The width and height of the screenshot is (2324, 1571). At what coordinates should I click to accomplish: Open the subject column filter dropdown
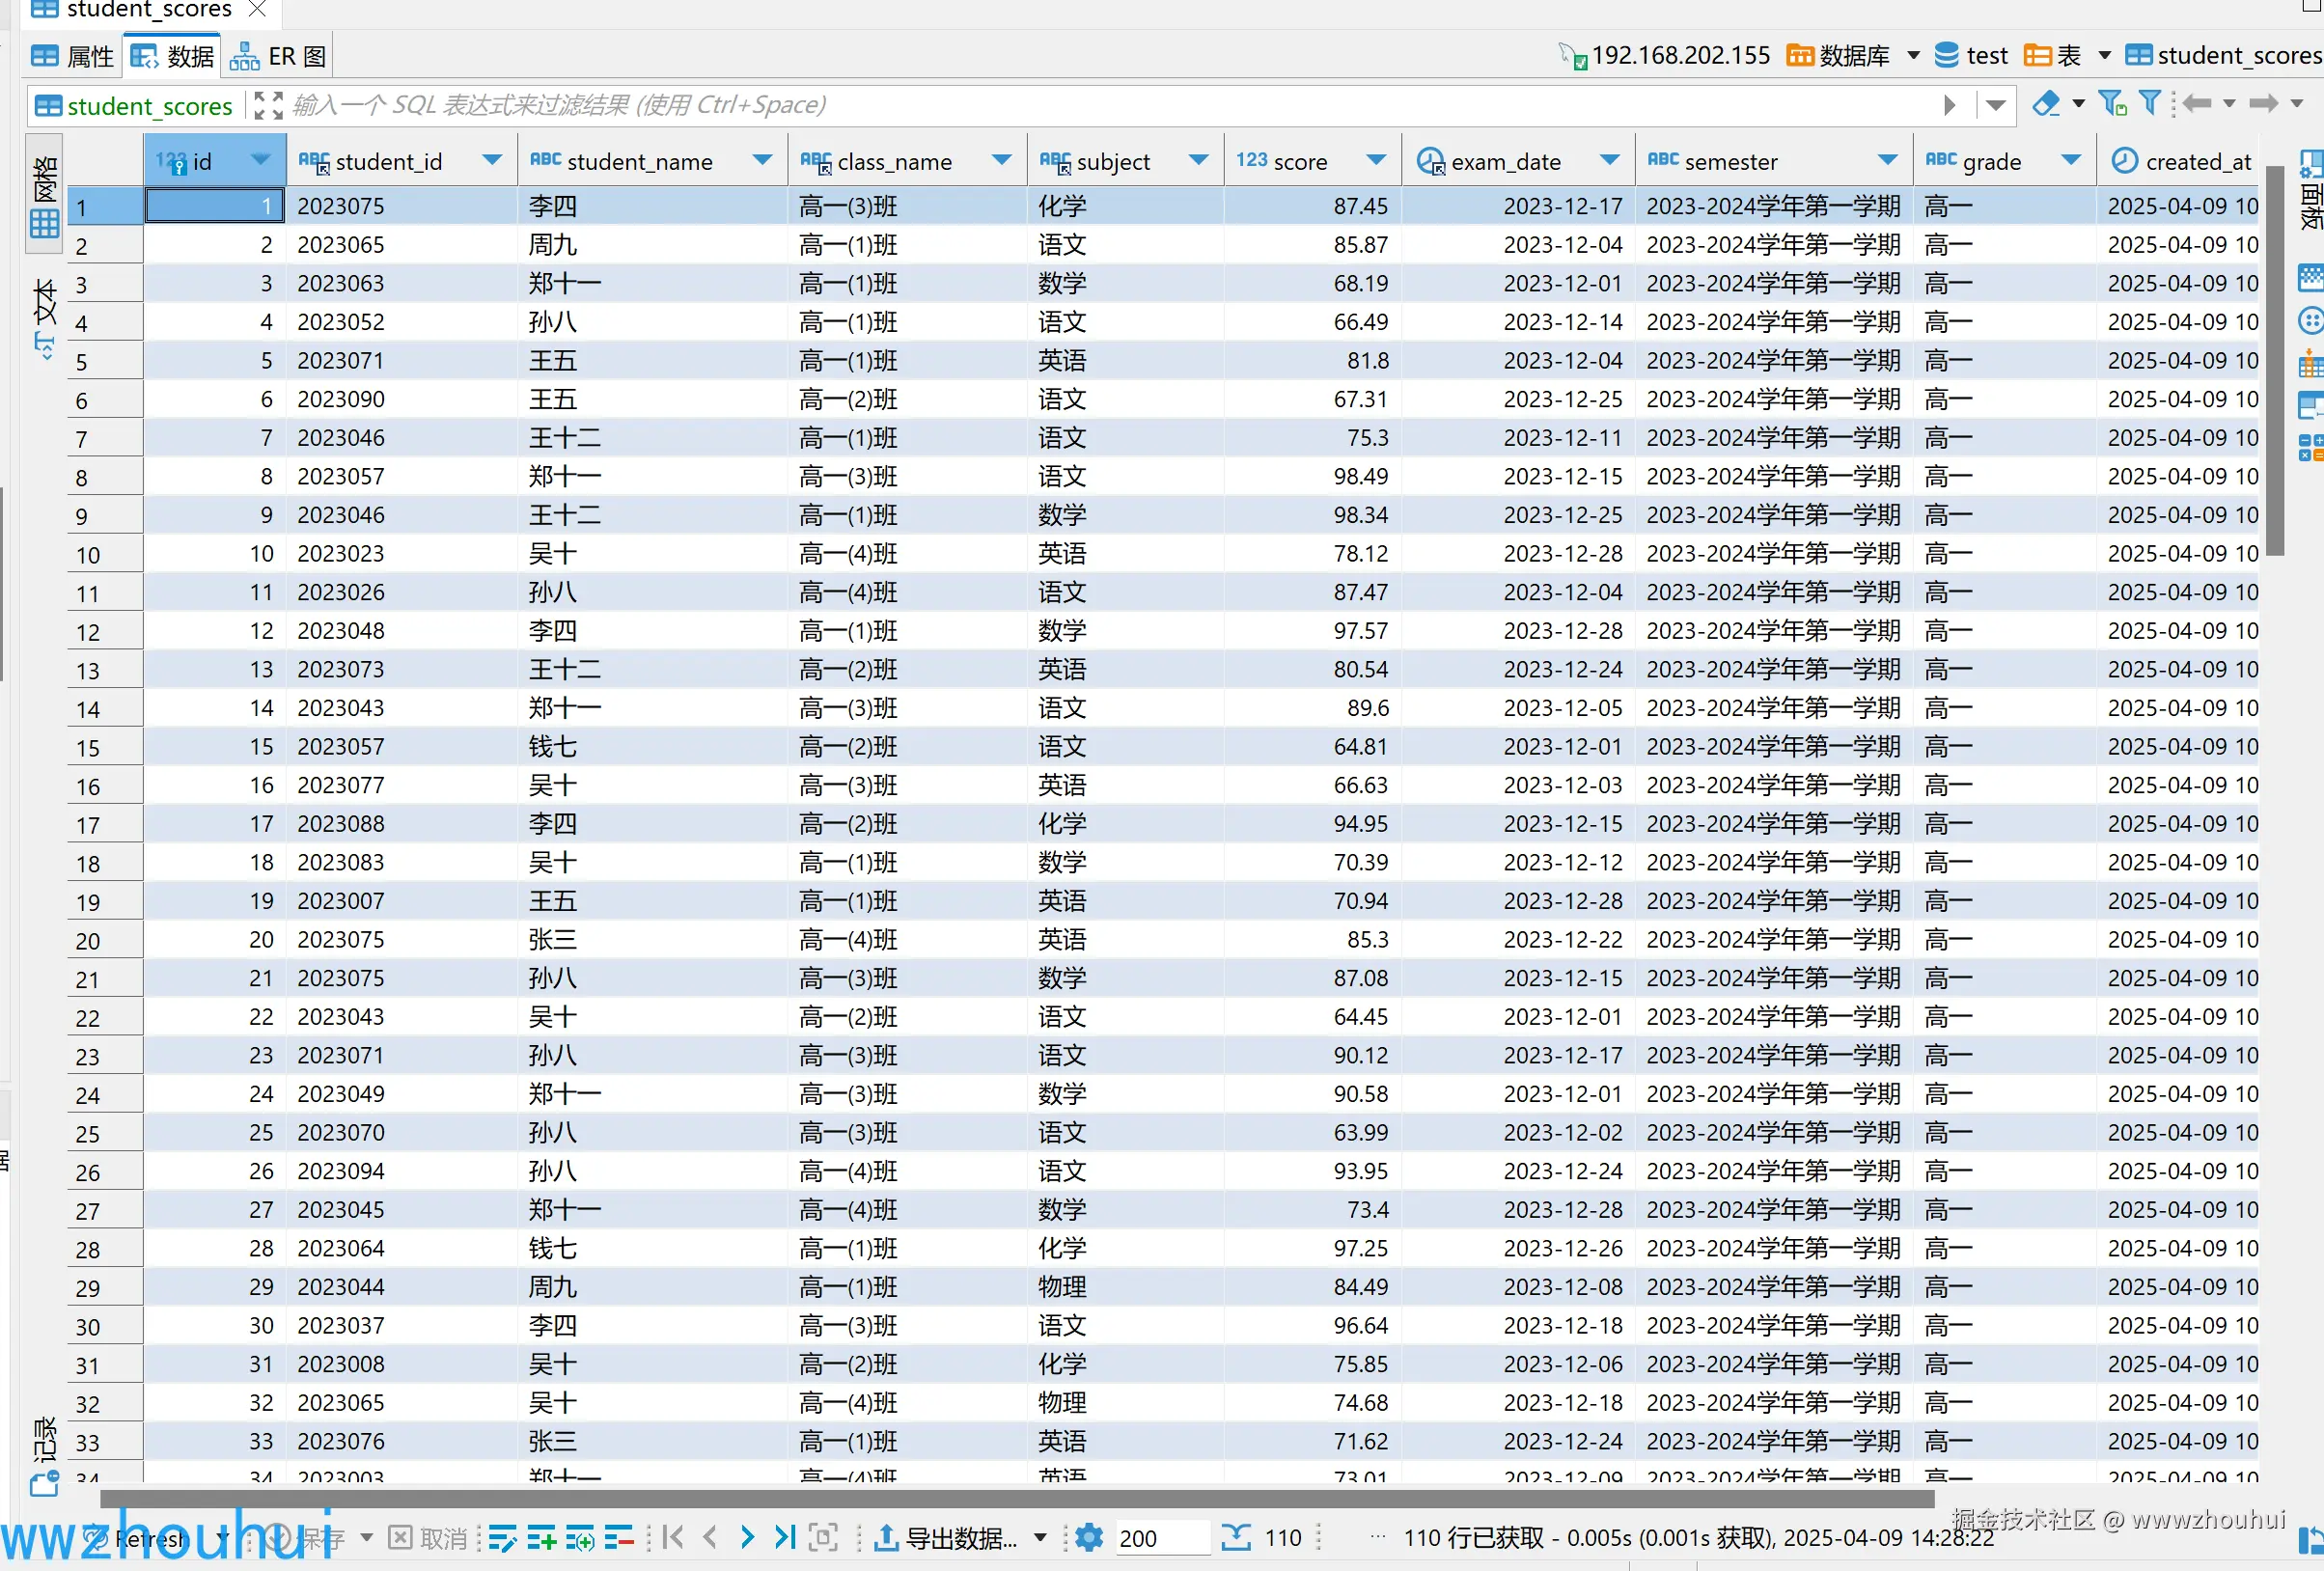(1199, 161)
